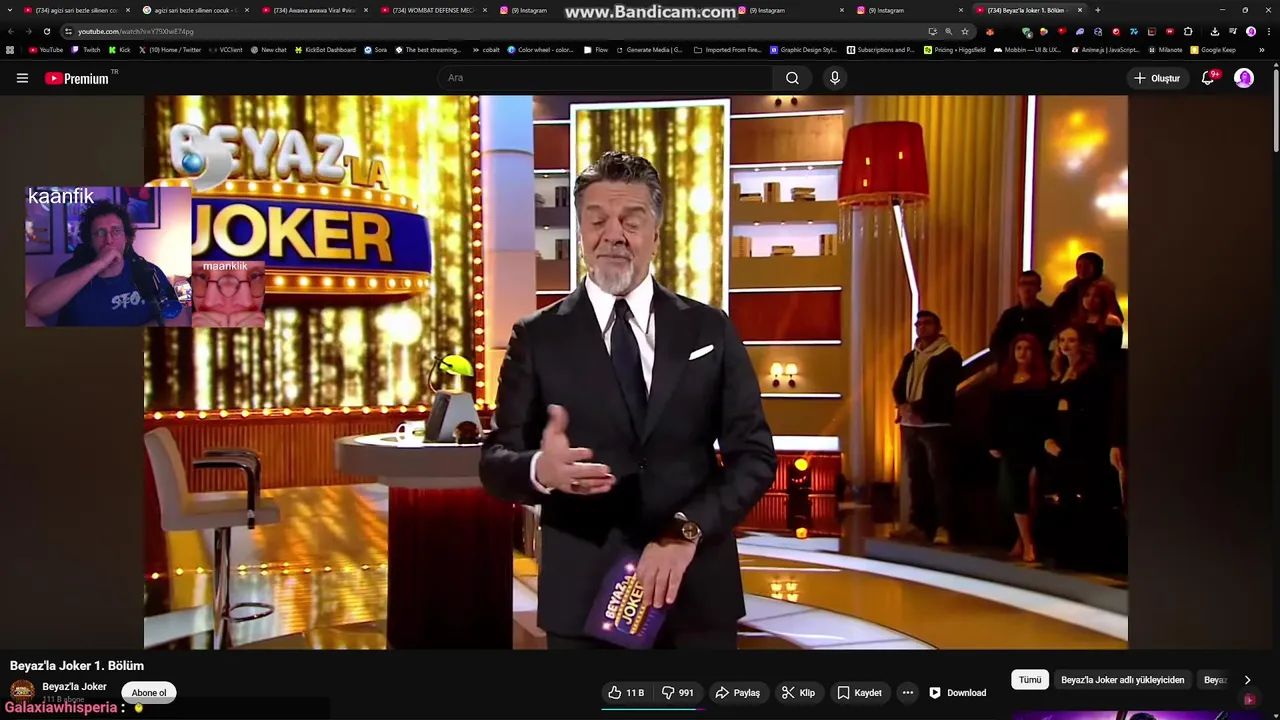Open the Beyaz'la Joker channel avatar
The image size is (1280, 720).
(22, 691)
